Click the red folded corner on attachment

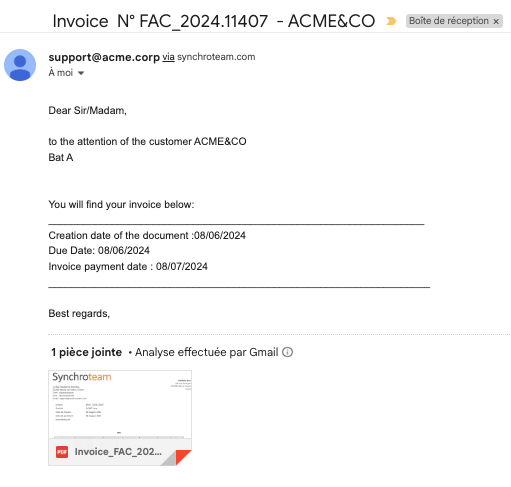pos(183,457)
